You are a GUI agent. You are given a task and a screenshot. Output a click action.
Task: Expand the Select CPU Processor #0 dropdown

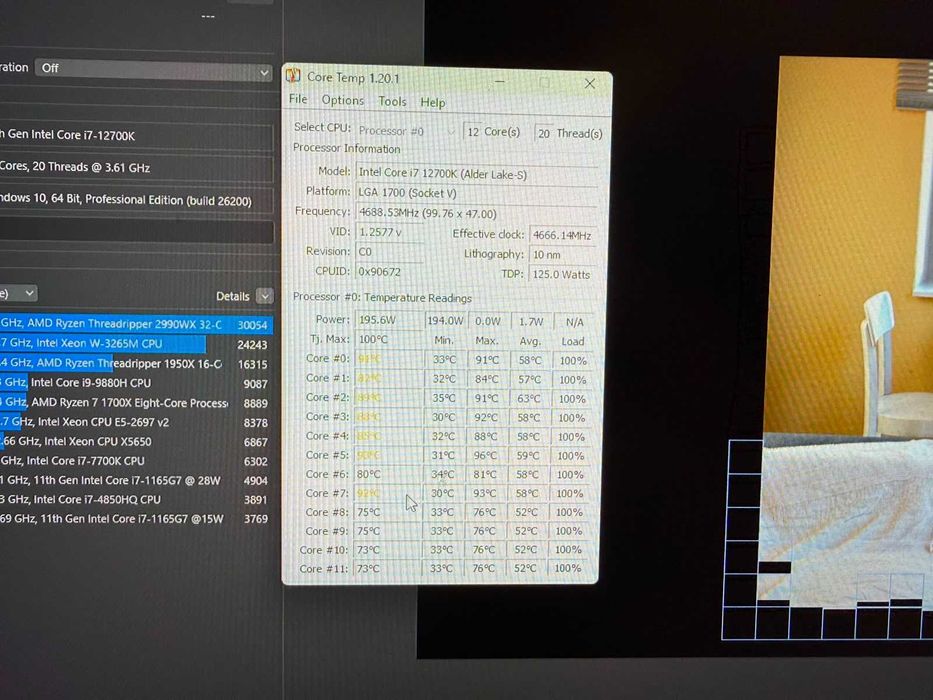(407, 131)
